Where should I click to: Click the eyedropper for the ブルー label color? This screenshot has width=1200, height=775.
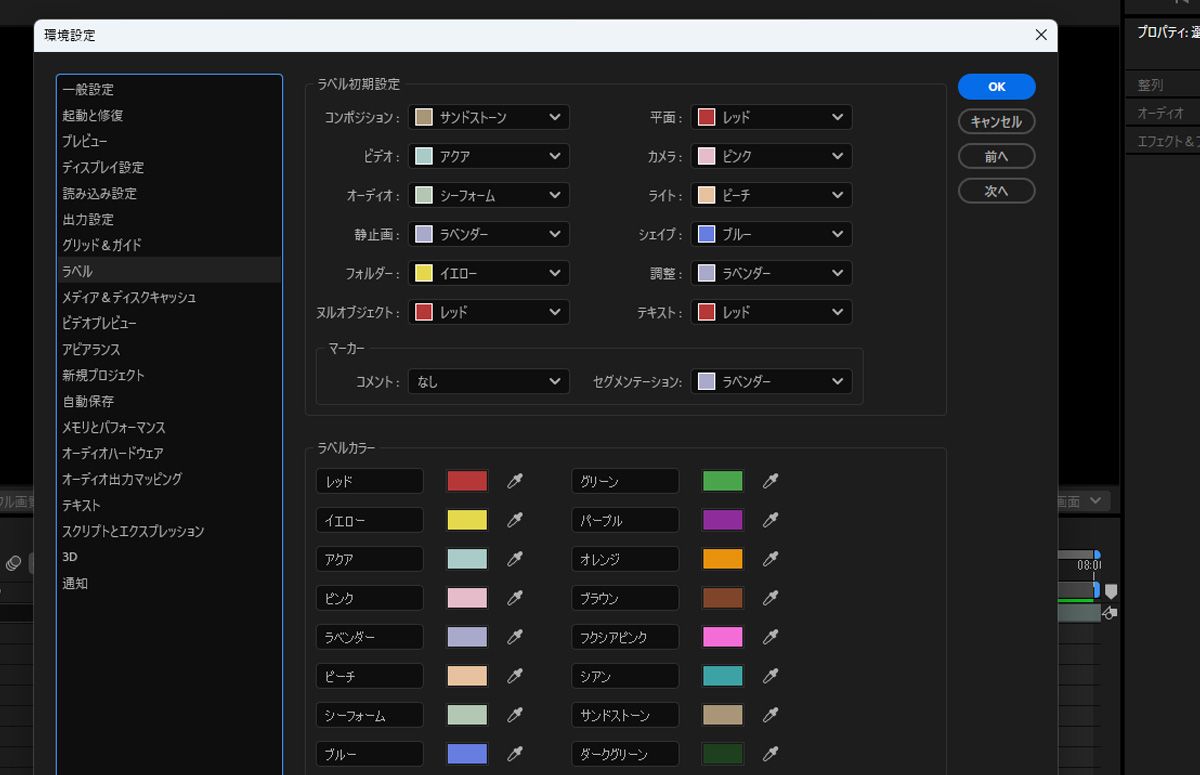(x=515, y=754)
